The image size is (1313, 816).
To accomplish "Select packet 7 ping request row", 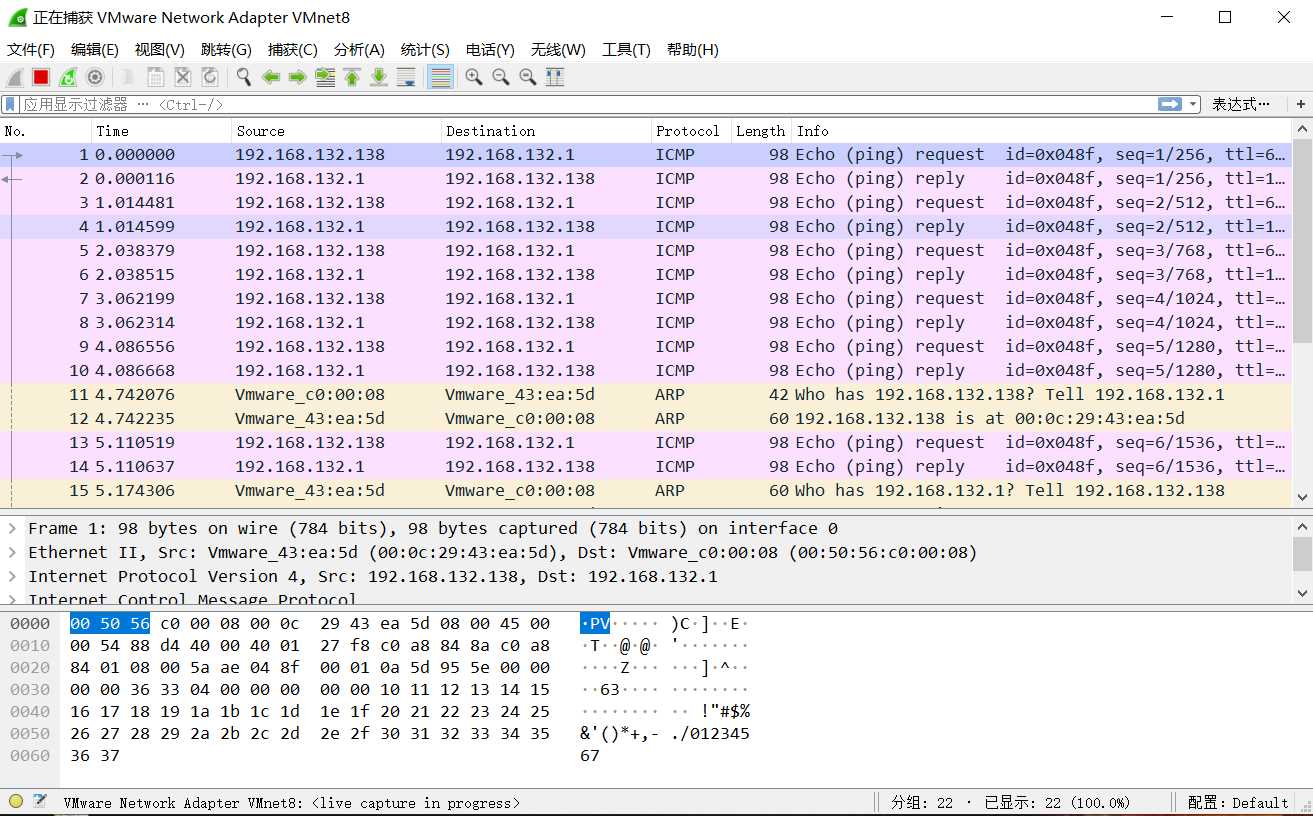I will (x=646, y=298).
